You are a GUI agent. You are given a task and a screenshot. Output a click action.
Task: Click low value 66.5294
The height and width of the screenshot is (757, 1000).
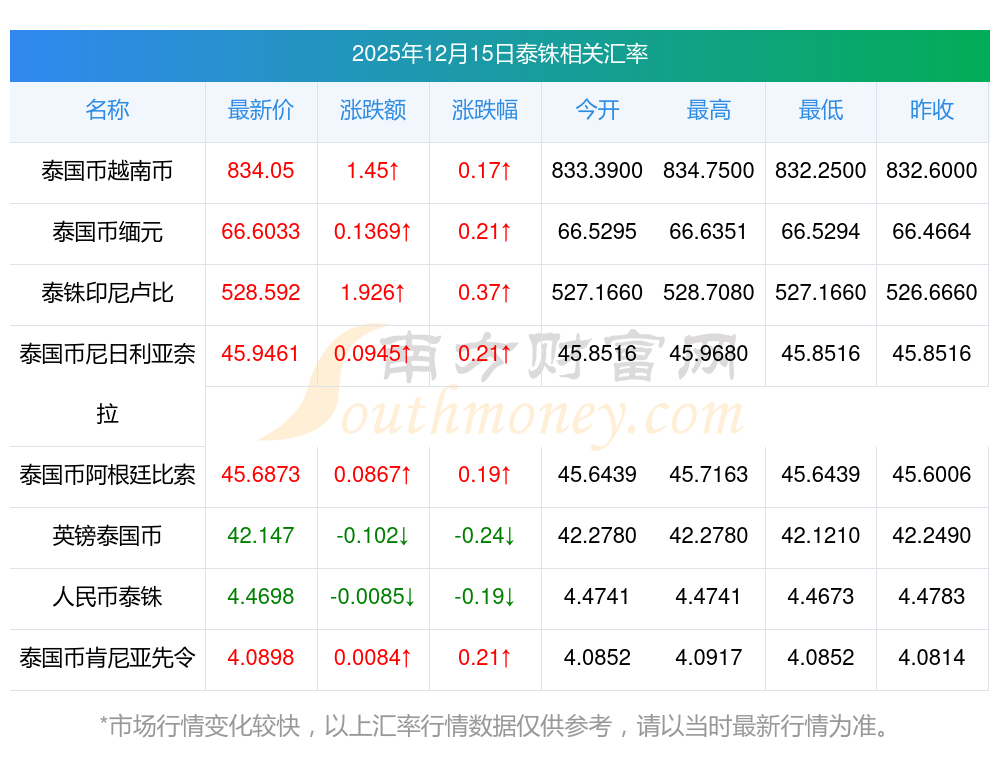(821, 232)
